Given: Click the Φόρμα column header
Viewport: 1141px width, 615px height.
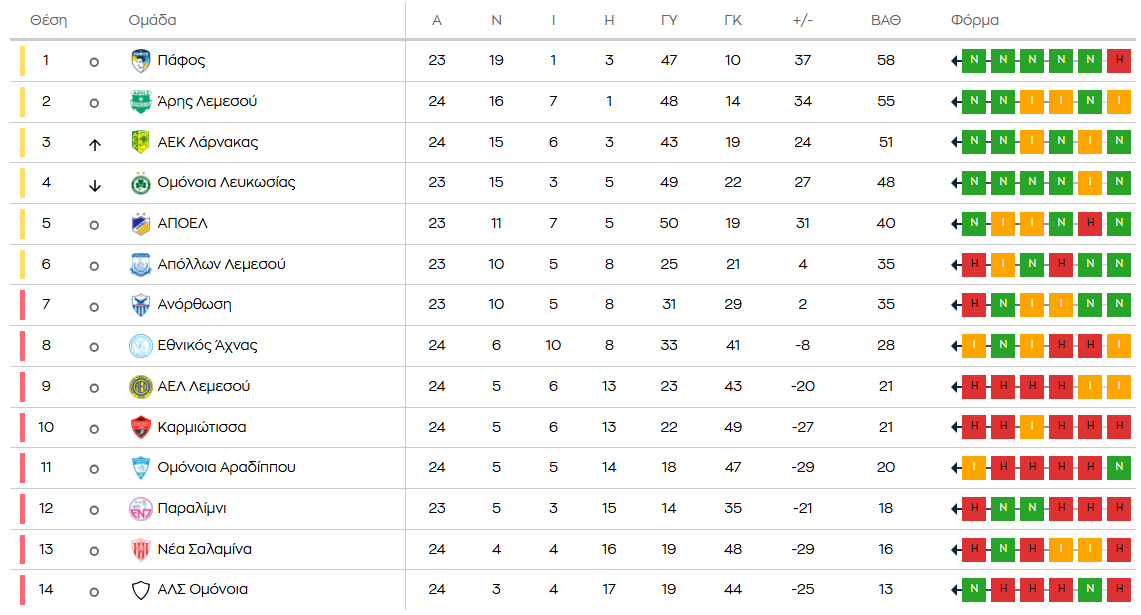Looking at the screenshot, I should click(974, 21).
